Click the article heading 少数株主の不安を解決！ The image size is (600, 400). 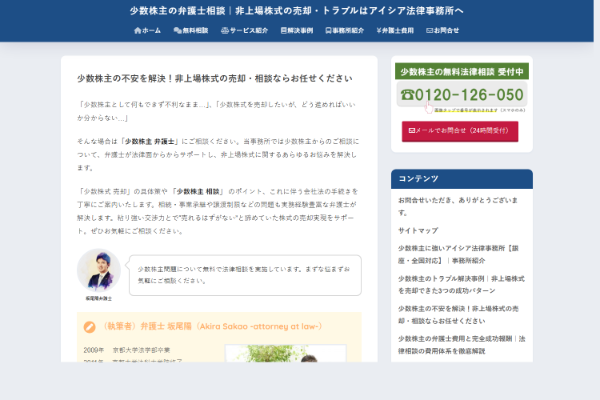click(215, 78)
